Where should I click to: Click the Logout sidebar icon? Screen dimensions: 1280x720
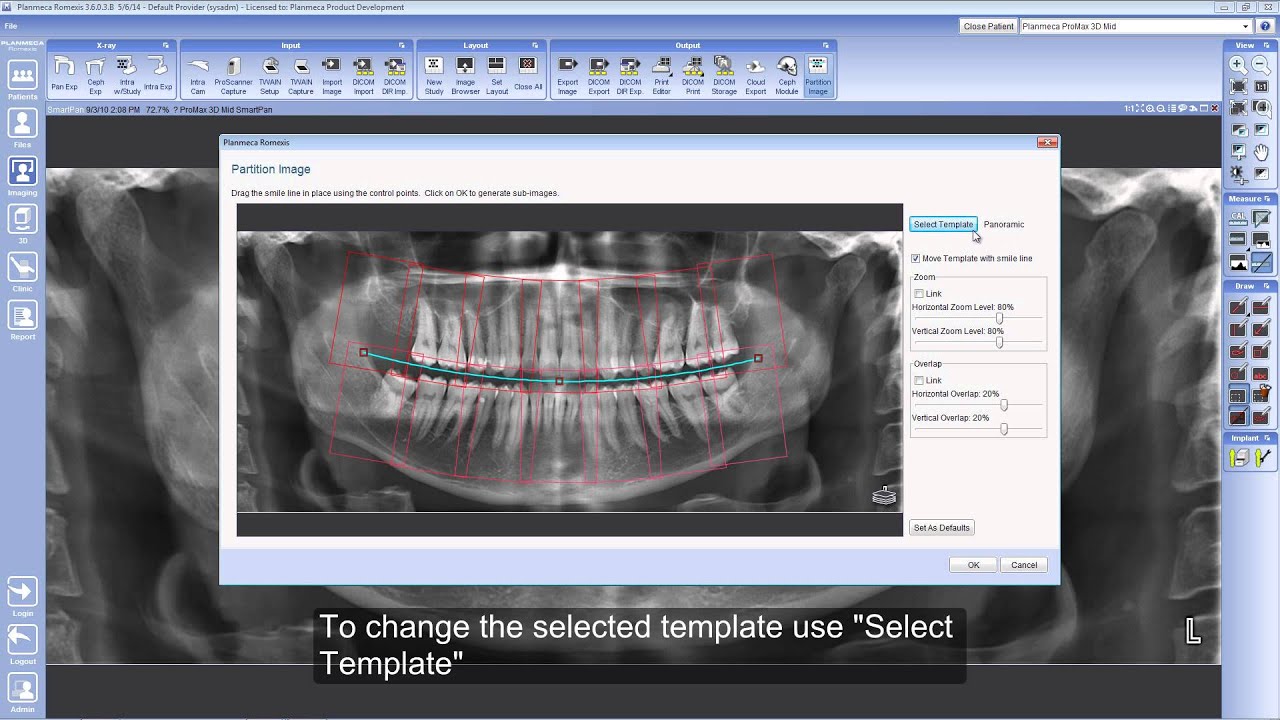pyautogui.click(x=22, y=644)
